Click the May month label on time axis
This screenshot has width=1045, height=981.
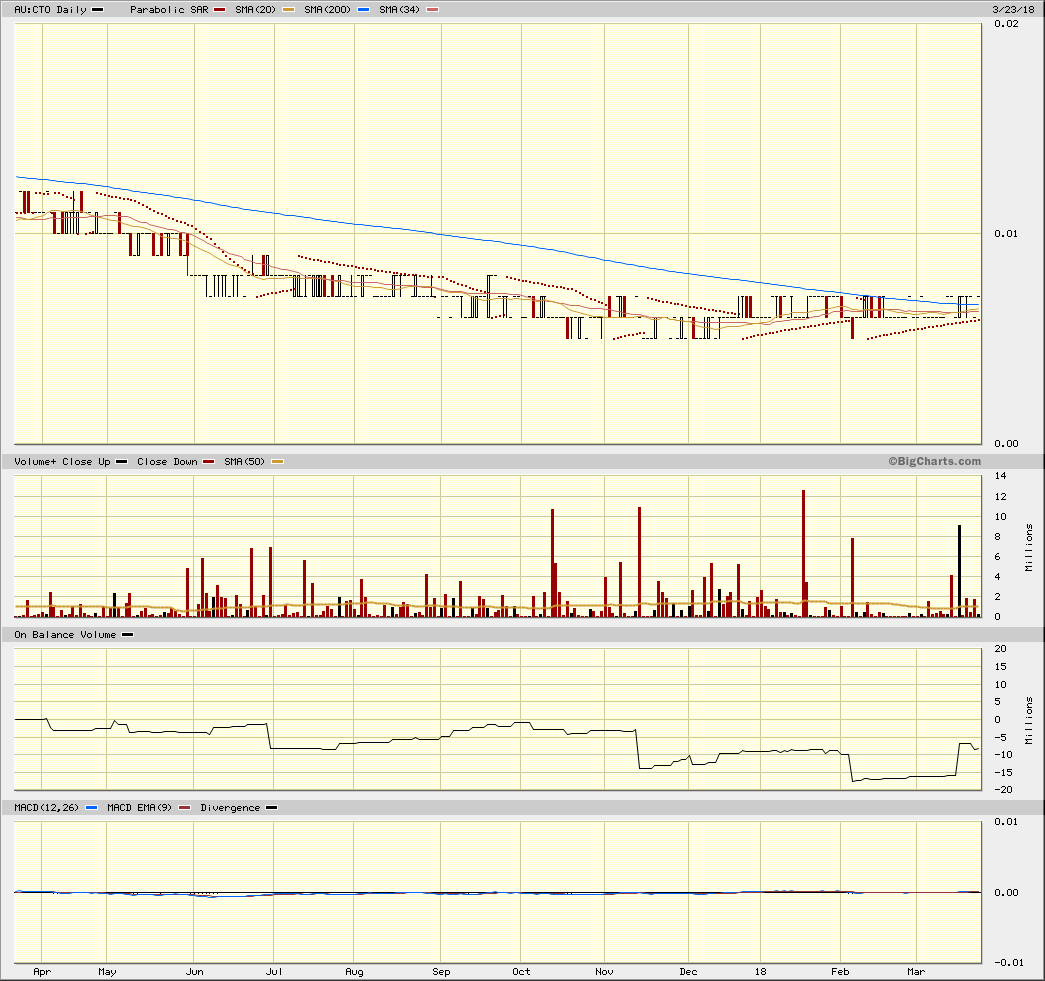coord(107,972)
